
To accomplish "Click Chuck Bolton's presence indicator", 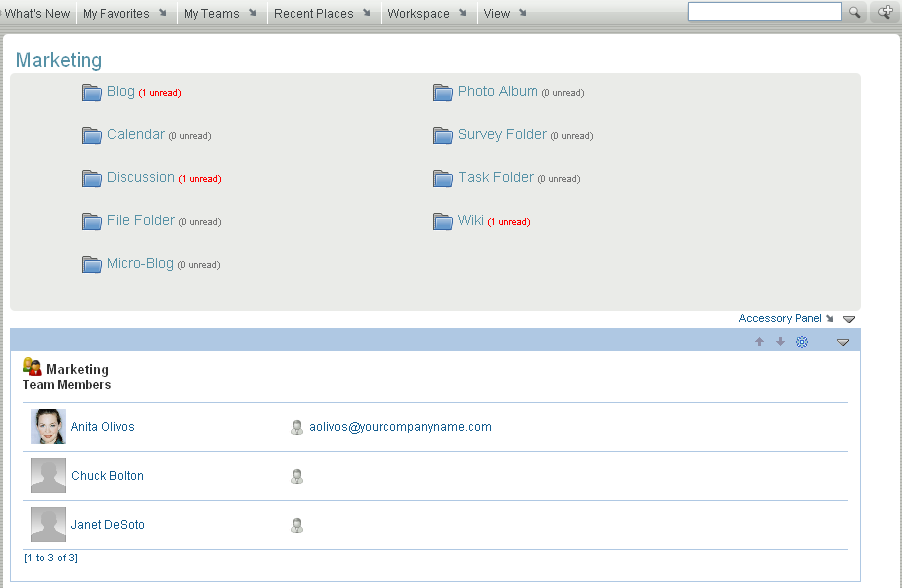I will [297, 475].
